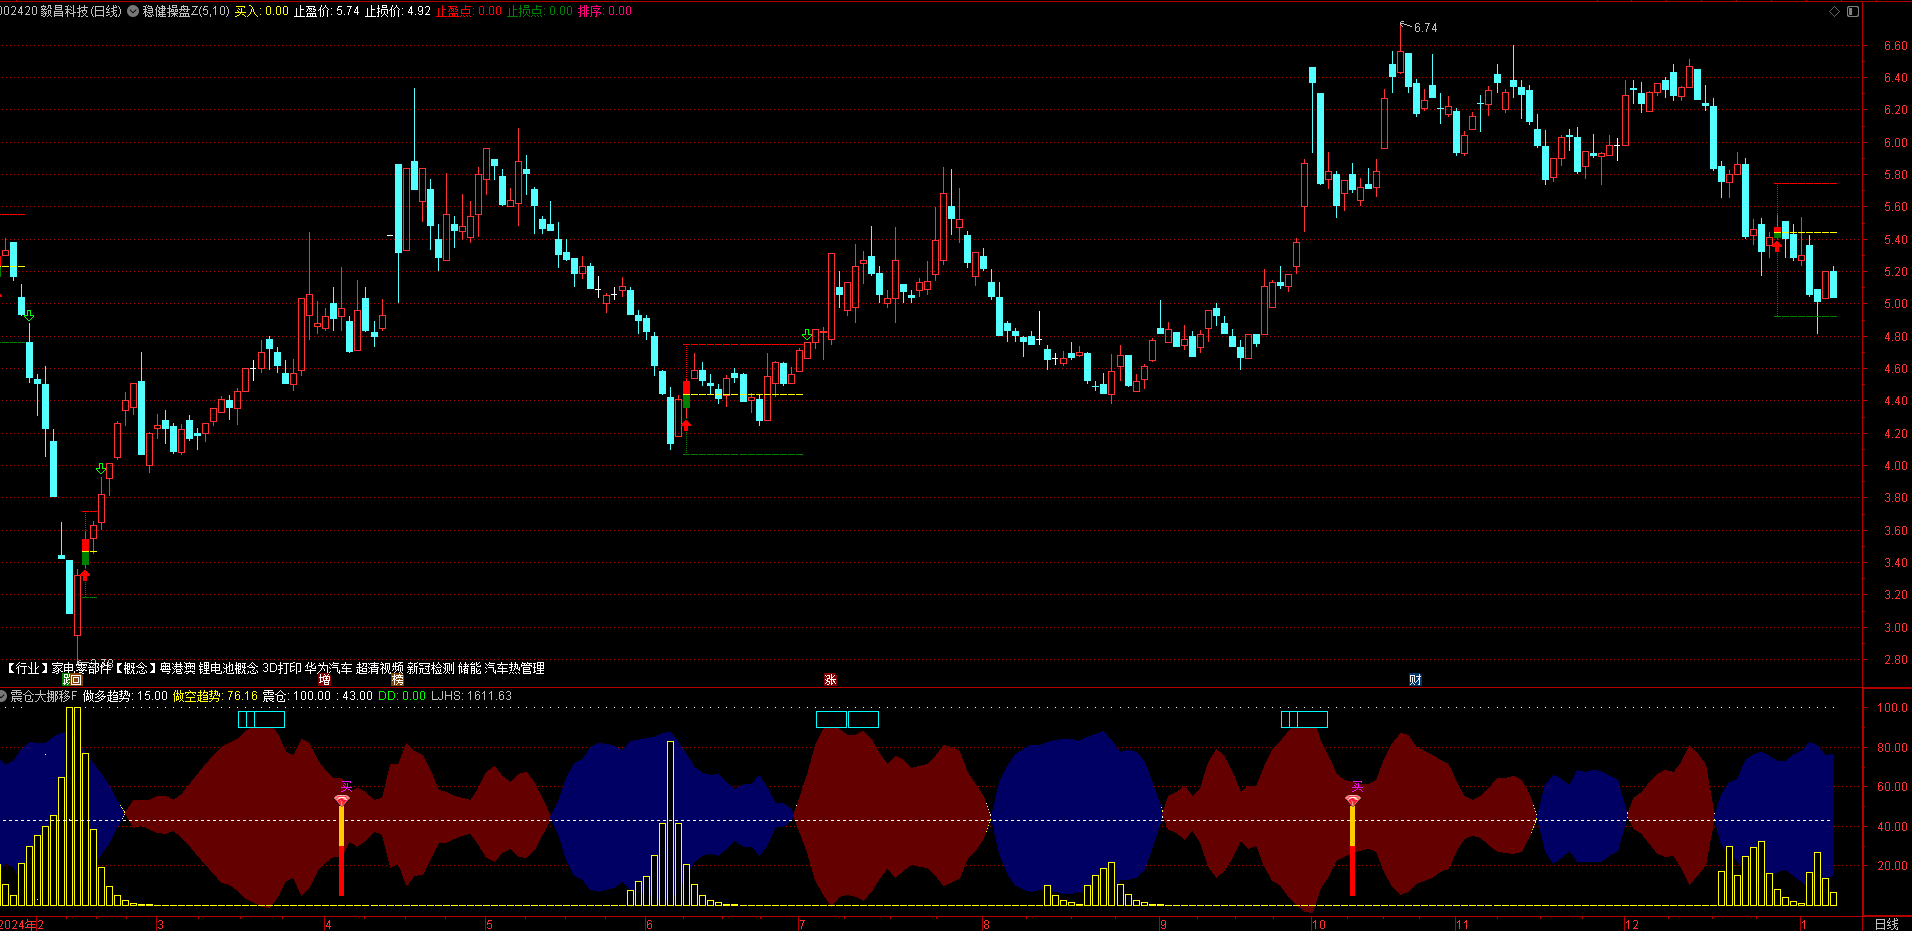Click the green down arrow at July breakout

(x=808, y=335)
